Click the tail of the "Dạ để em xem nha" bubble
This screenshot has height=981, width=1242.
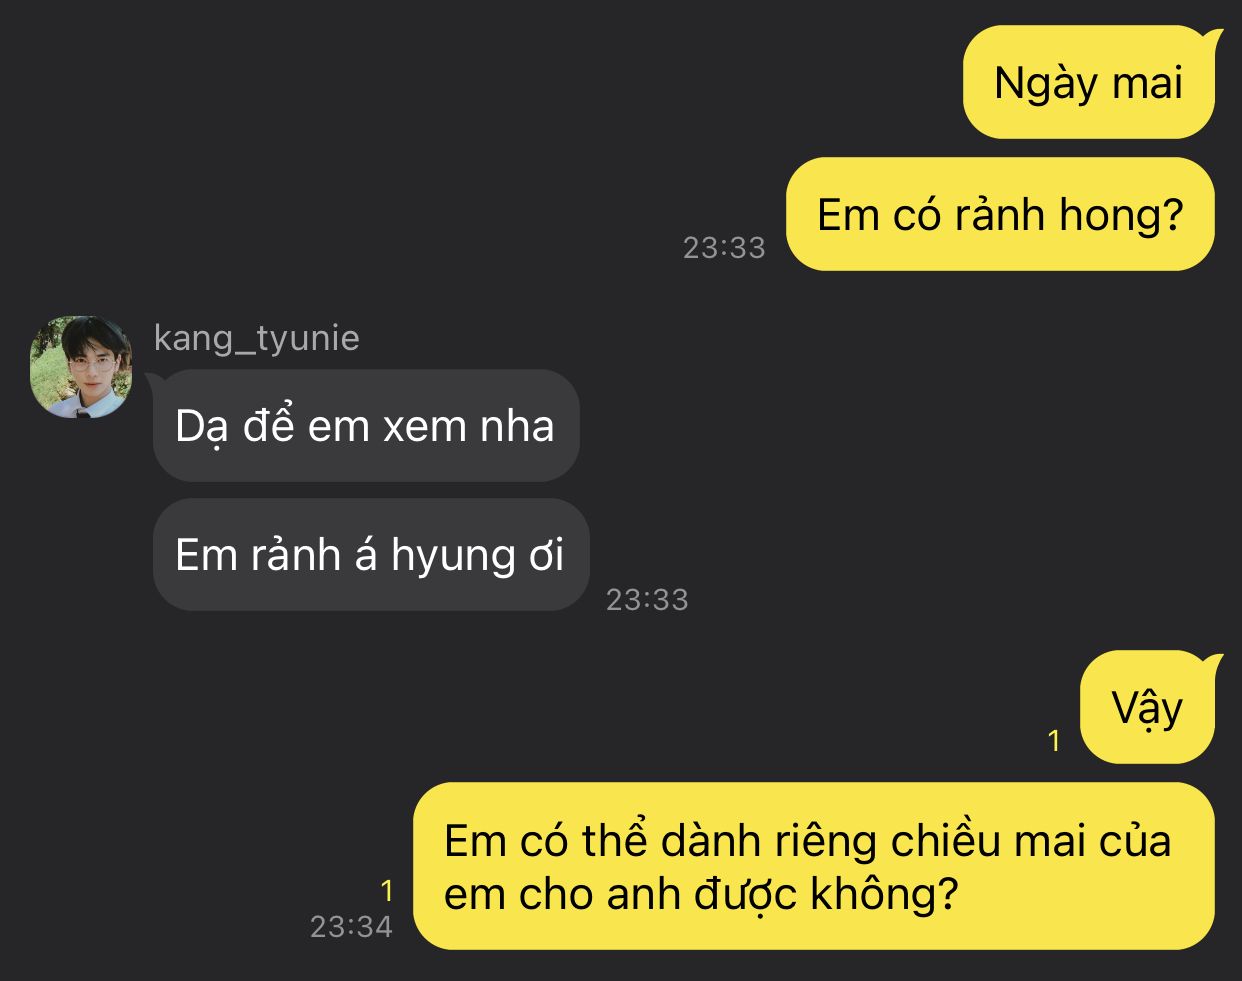pos(156,382)
